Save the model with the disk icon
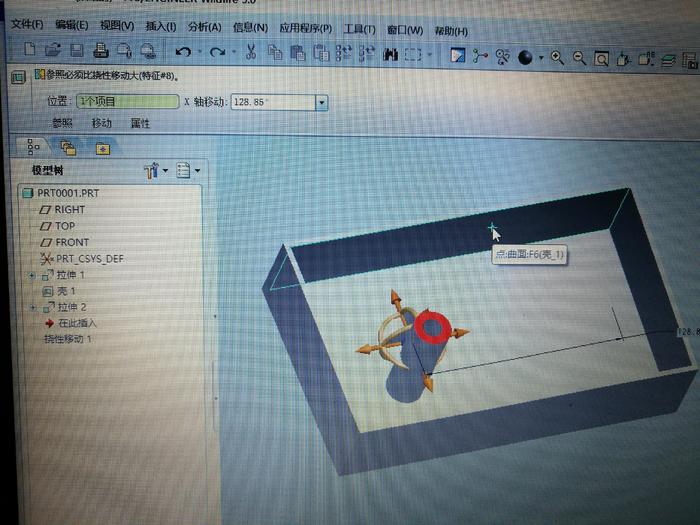700x525 pixels. point(76,50)
